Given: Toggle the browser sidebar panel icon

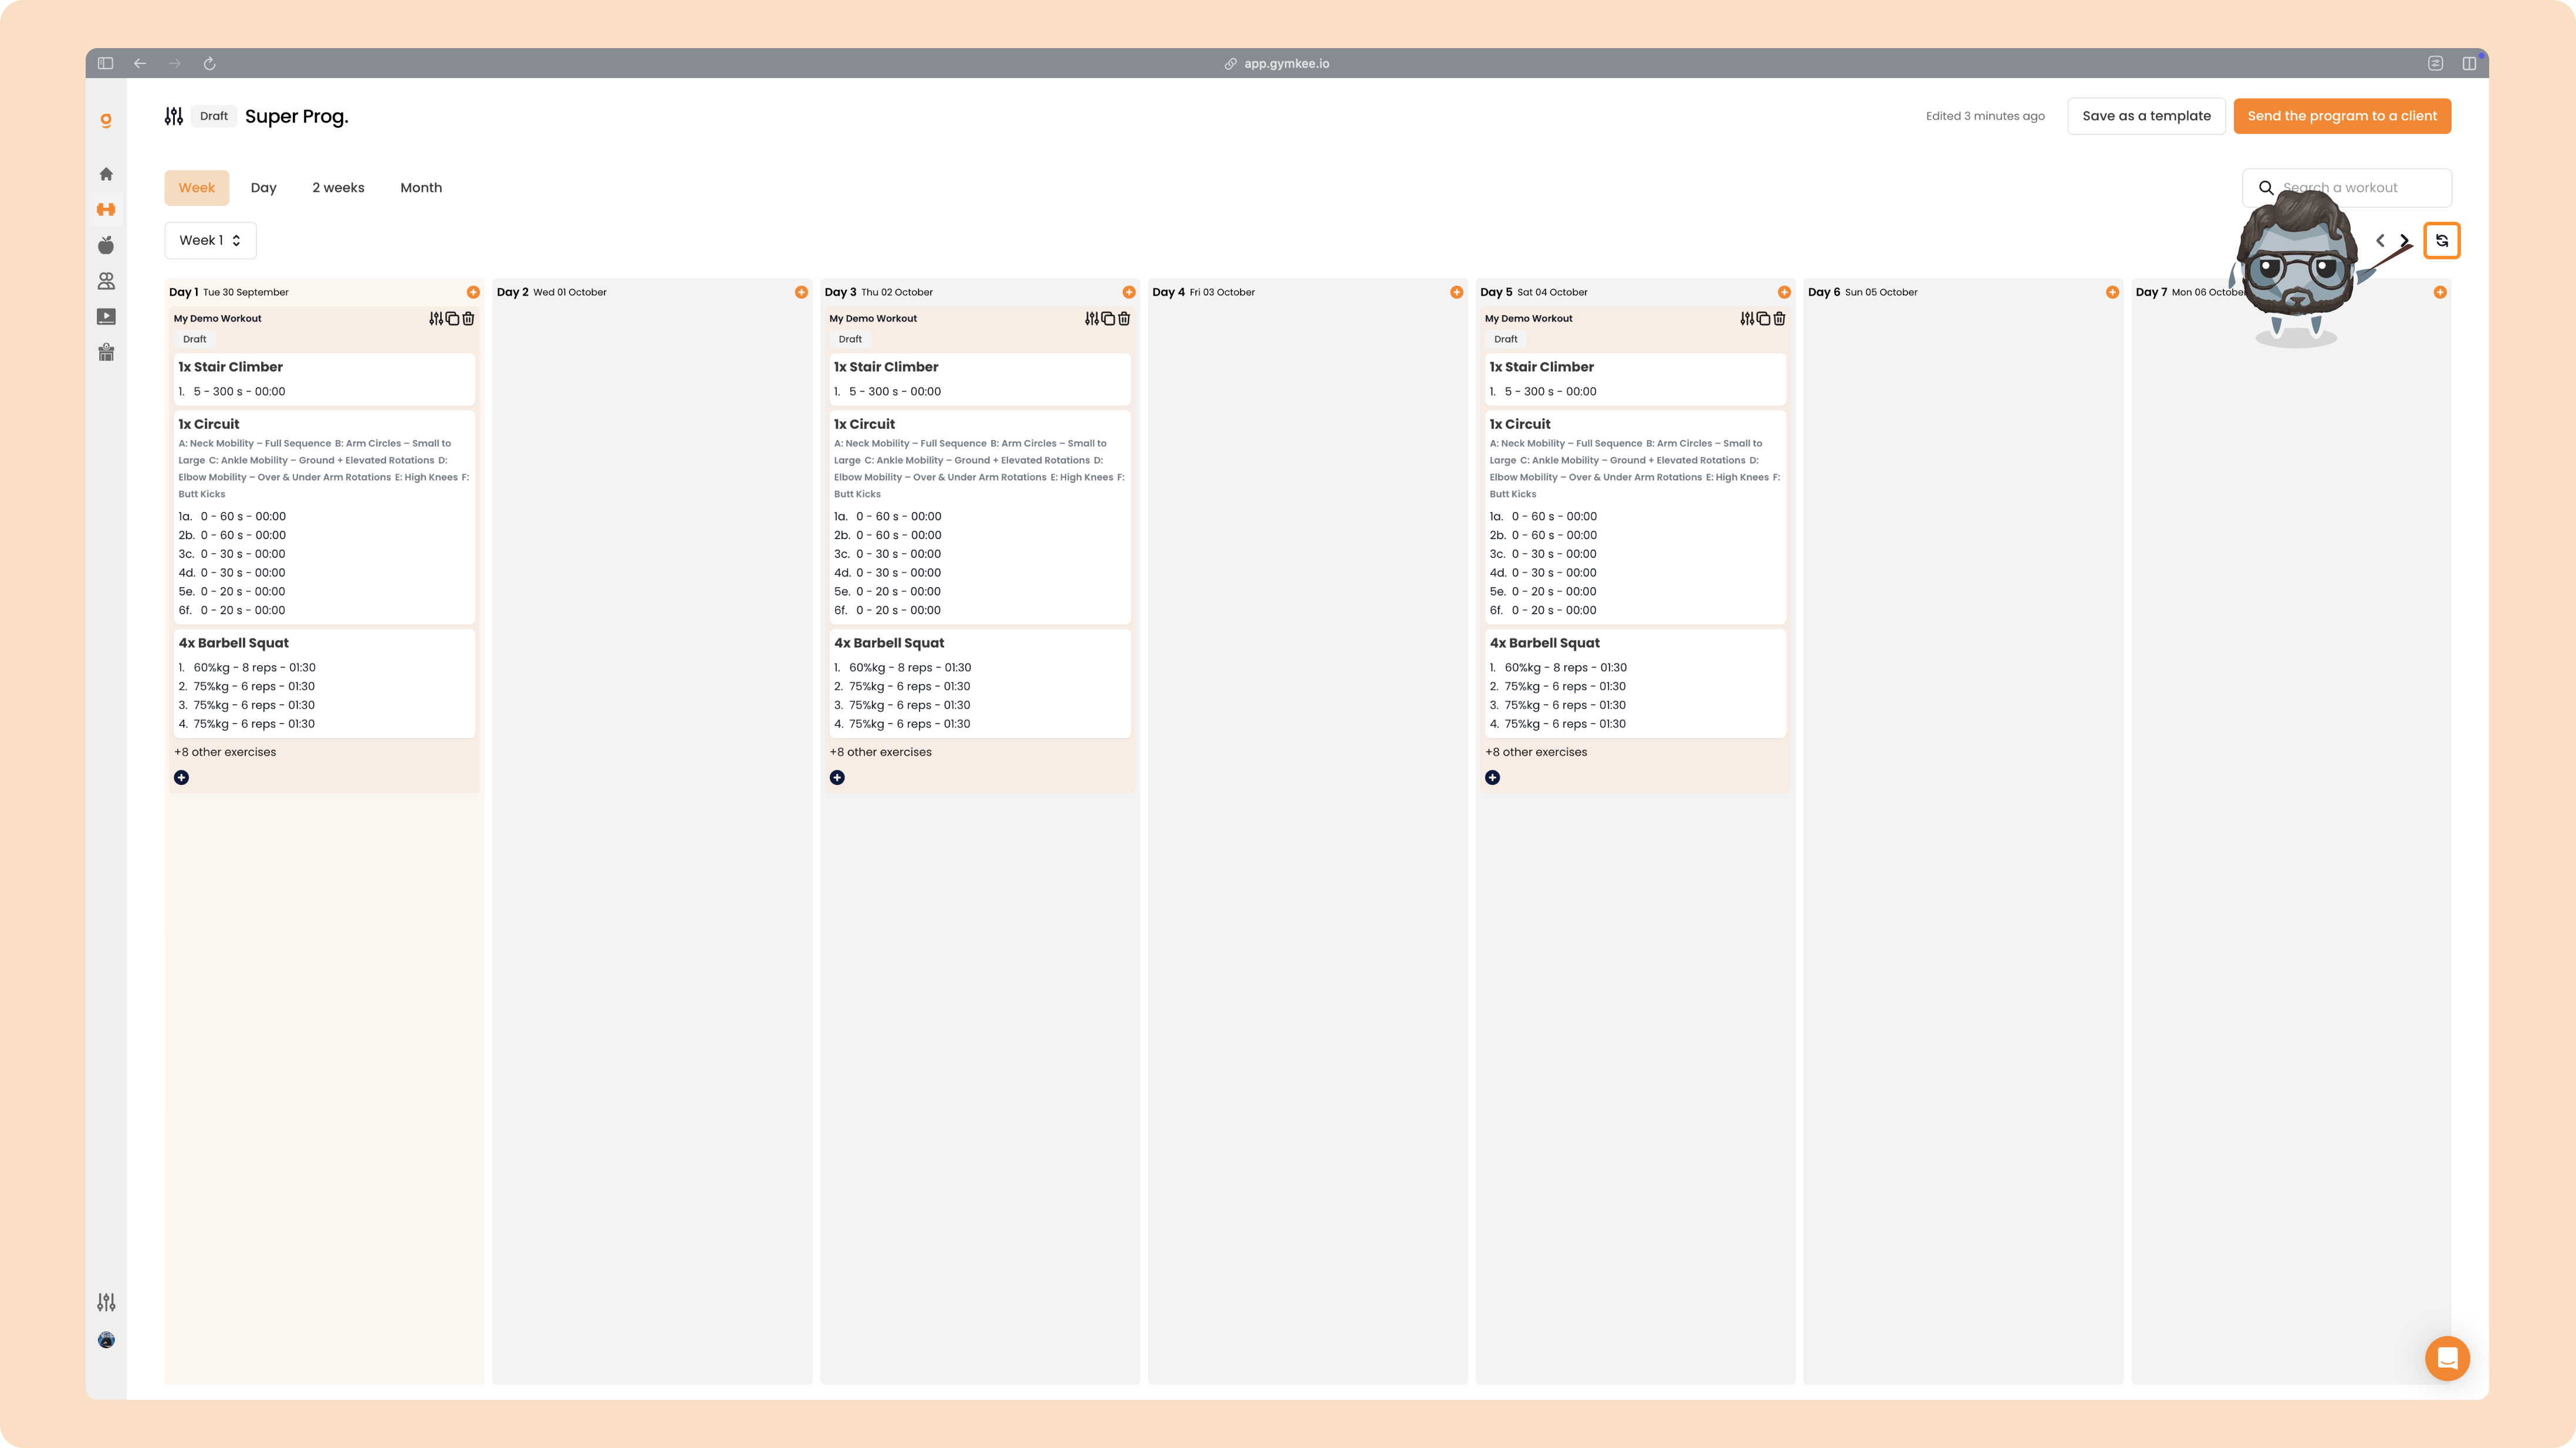Looking at the screenshot, I should (105, 63).
